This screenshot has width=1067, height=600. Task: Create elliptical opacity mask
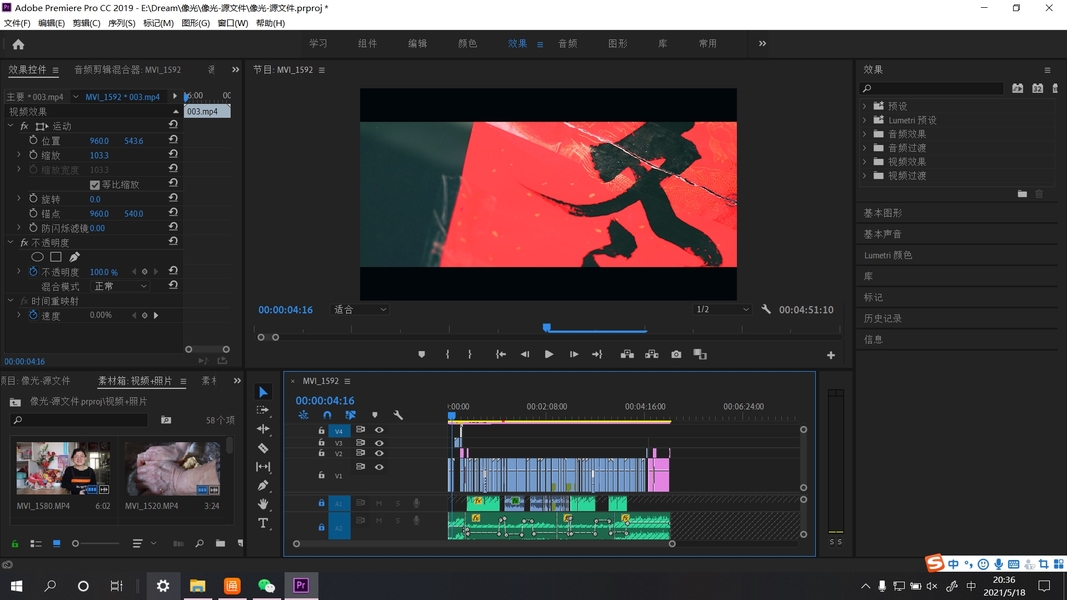tap(37, 257)
